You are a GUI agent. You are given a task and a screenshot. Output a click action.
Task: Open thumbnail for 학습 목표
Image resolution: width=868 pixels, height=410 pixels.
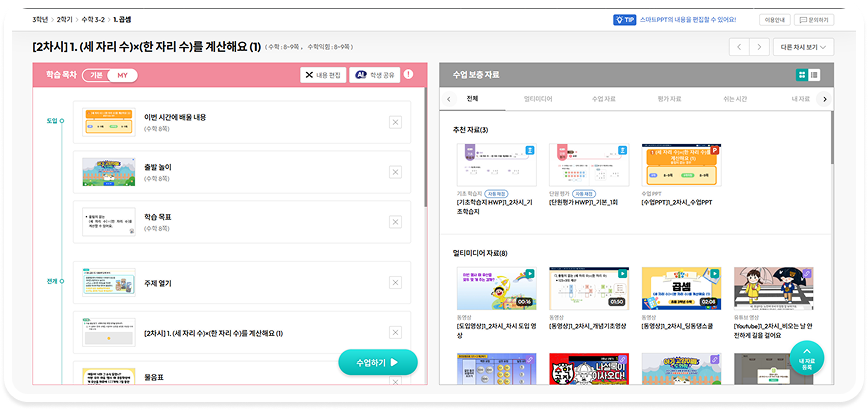pyautogui.click(x=108, y=222)
